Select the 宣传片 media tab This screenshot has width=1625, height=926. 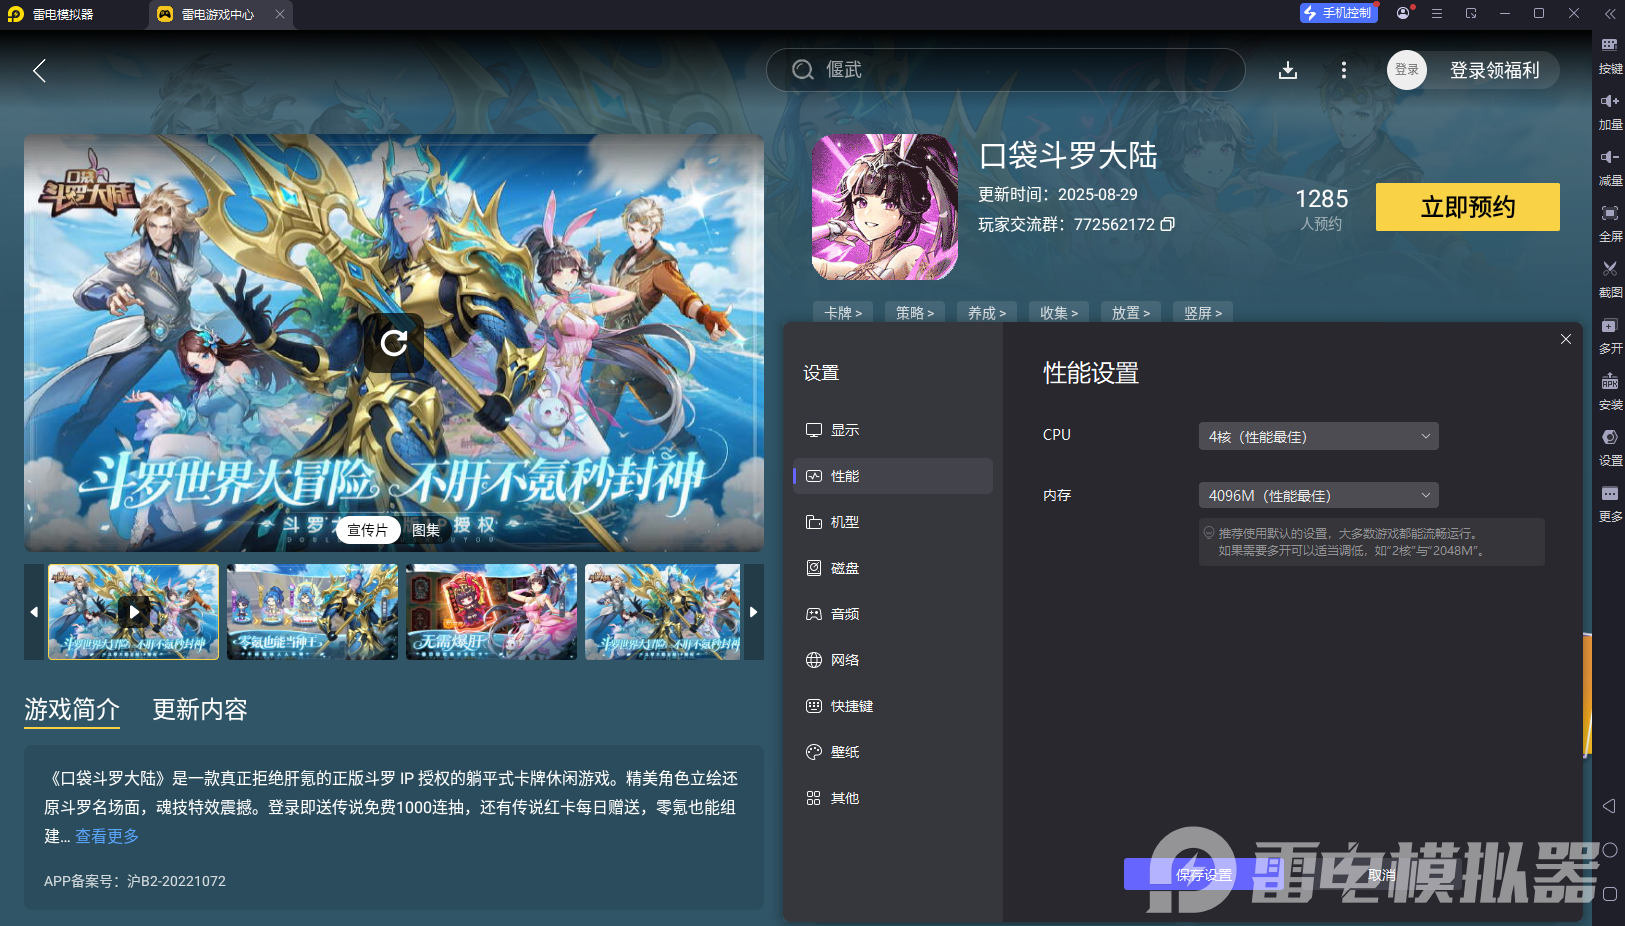[368, 530]
